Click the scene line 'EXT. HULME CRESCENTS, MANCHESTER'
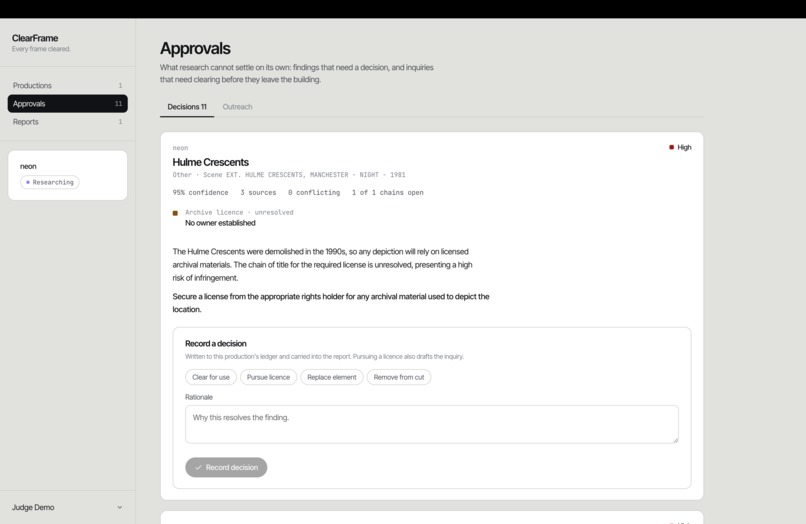Image resolution: width=806 pixels, height=524 pixels. point(287,175)
